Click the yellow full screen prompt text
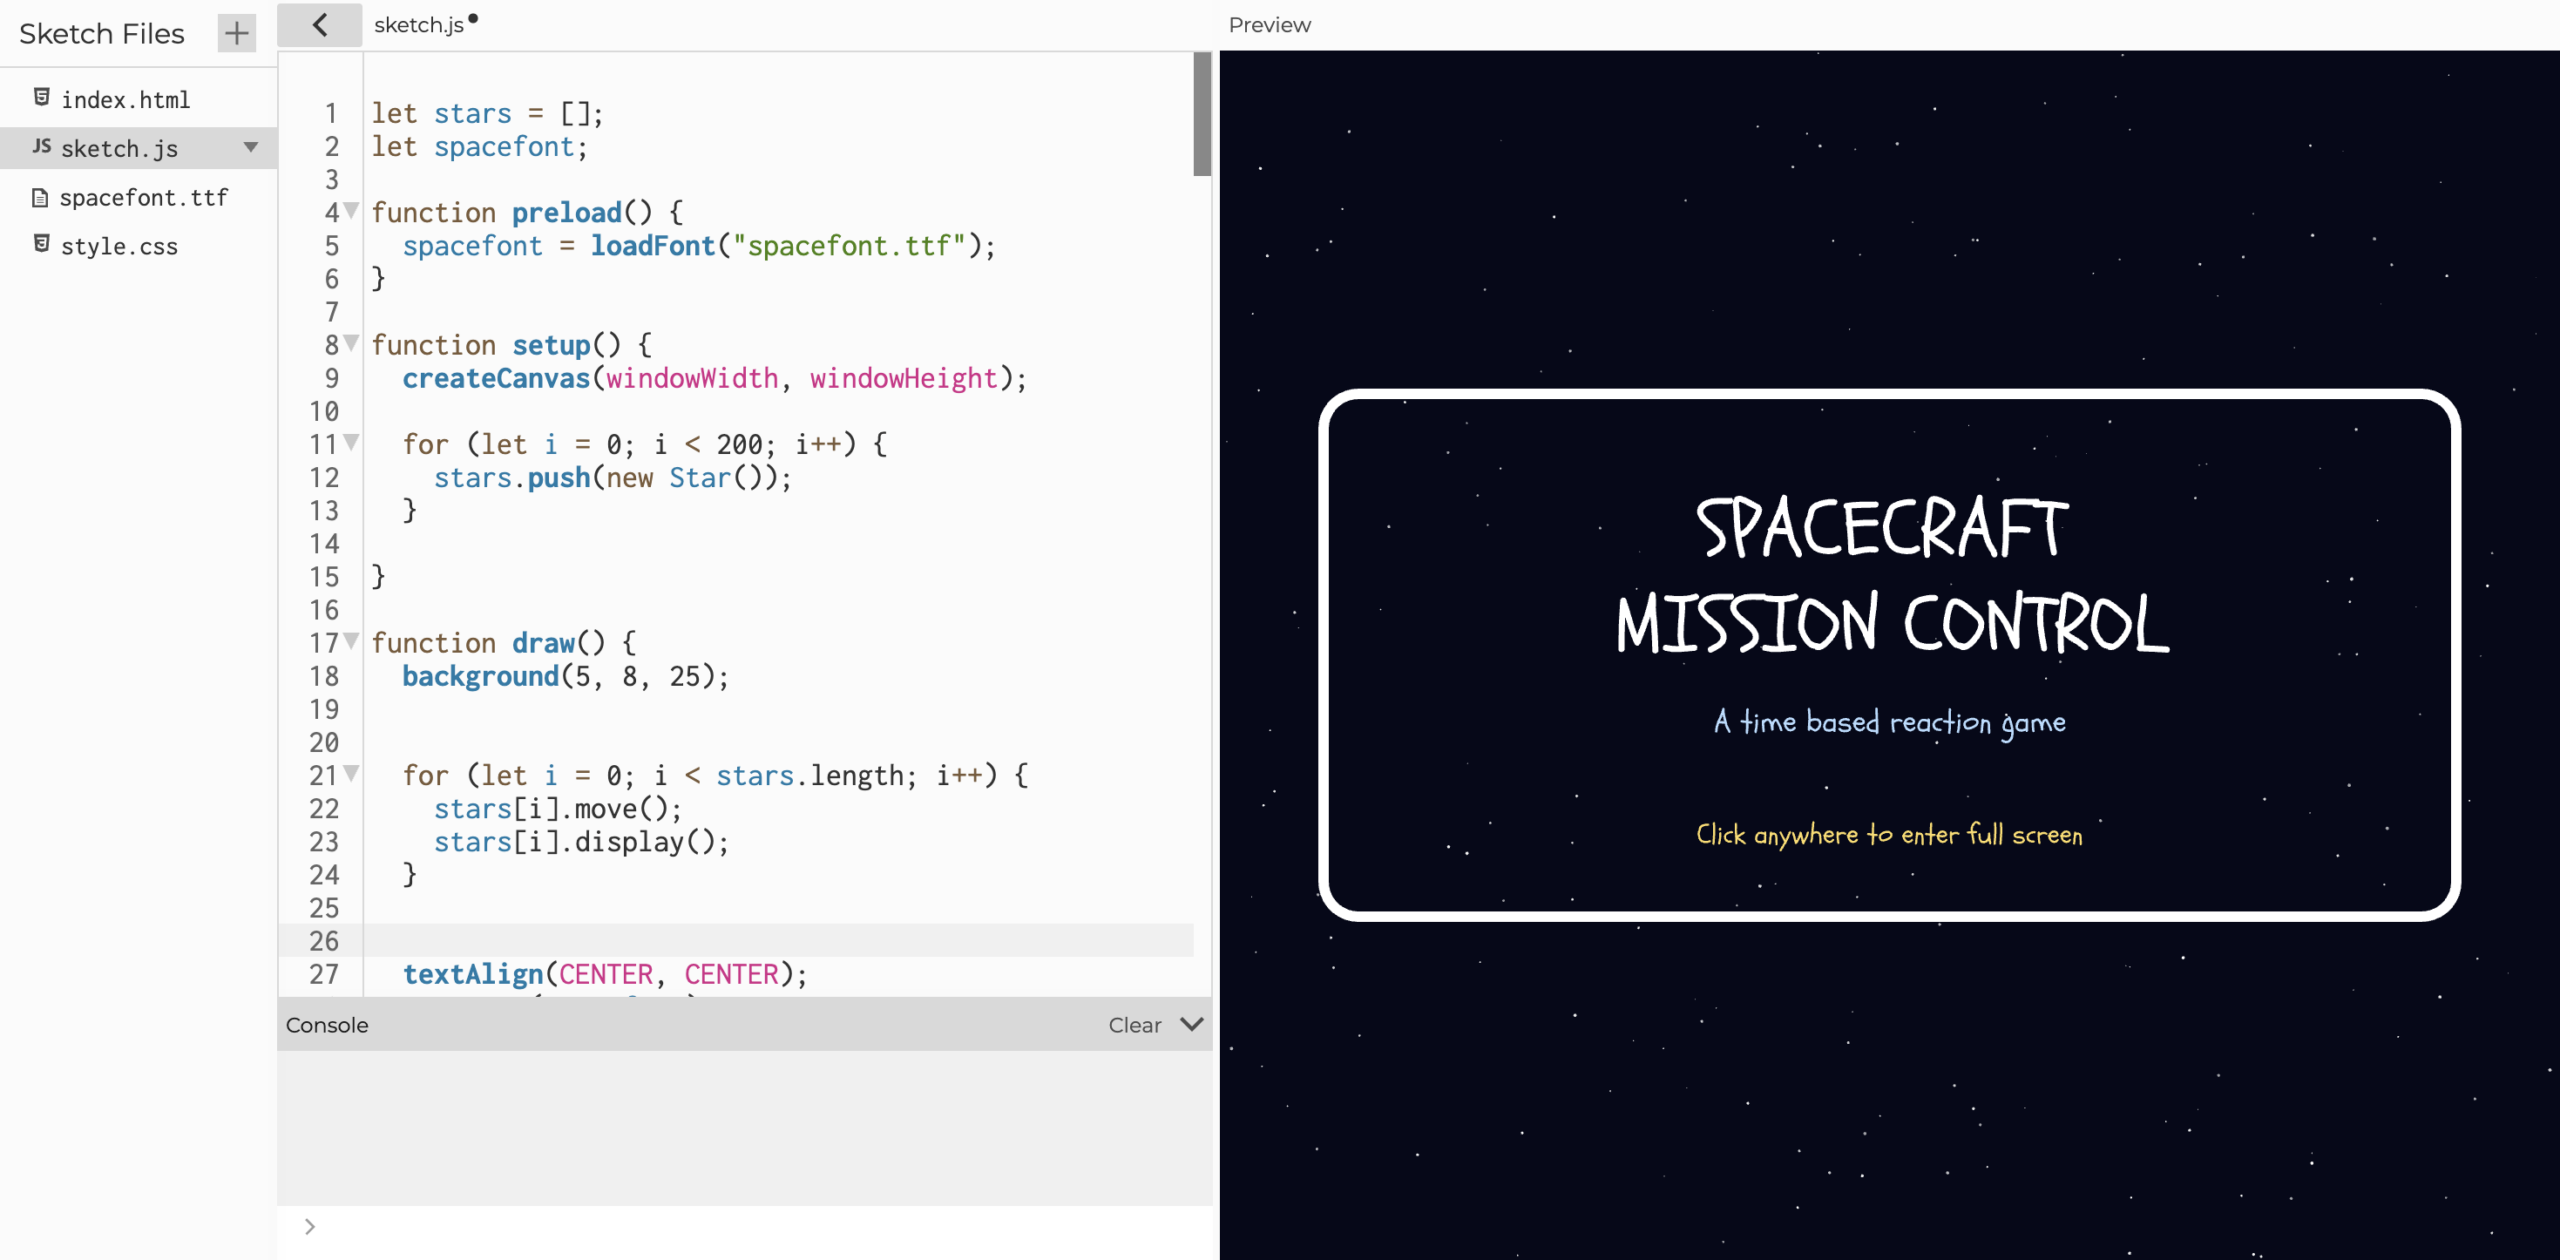Viewport: 2560px width, 1260px height. tap(1888, 834)
